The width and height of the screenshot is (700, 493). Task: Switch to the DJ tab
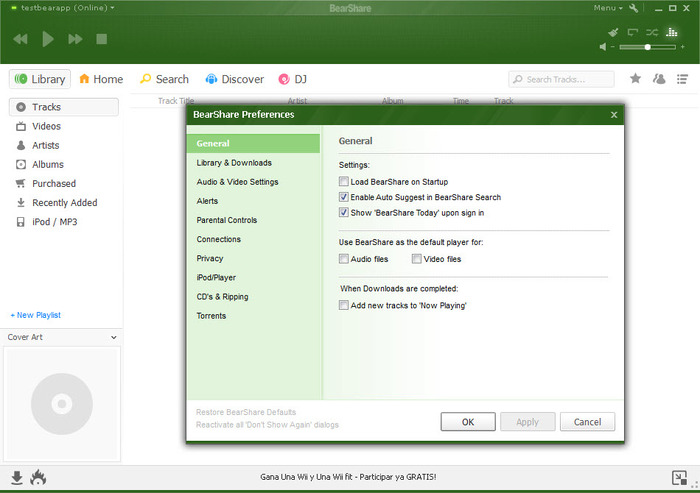pos(292,79)
